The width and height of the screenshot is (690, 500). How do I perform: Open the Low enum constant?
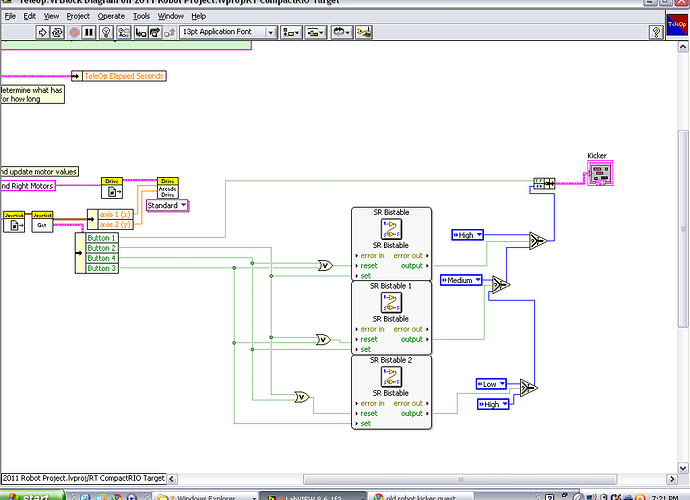(x=491, y=384)
